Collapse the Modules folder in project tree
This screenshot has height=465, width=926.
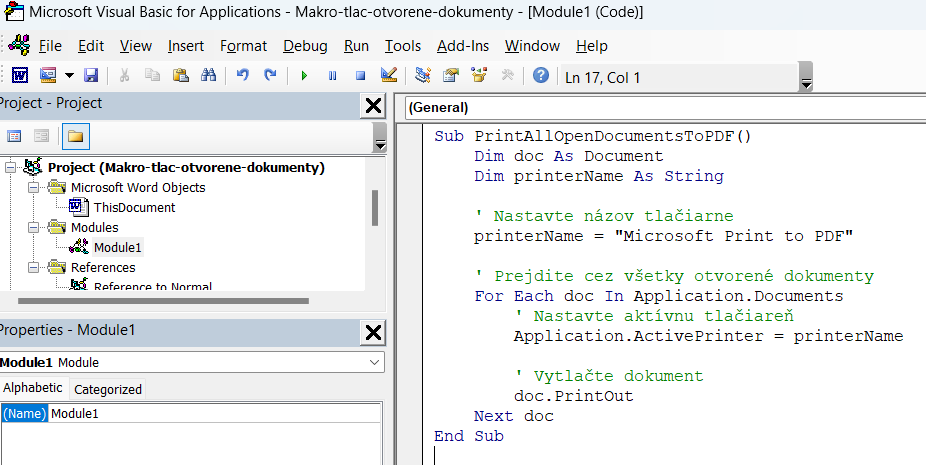pos(33,227)
